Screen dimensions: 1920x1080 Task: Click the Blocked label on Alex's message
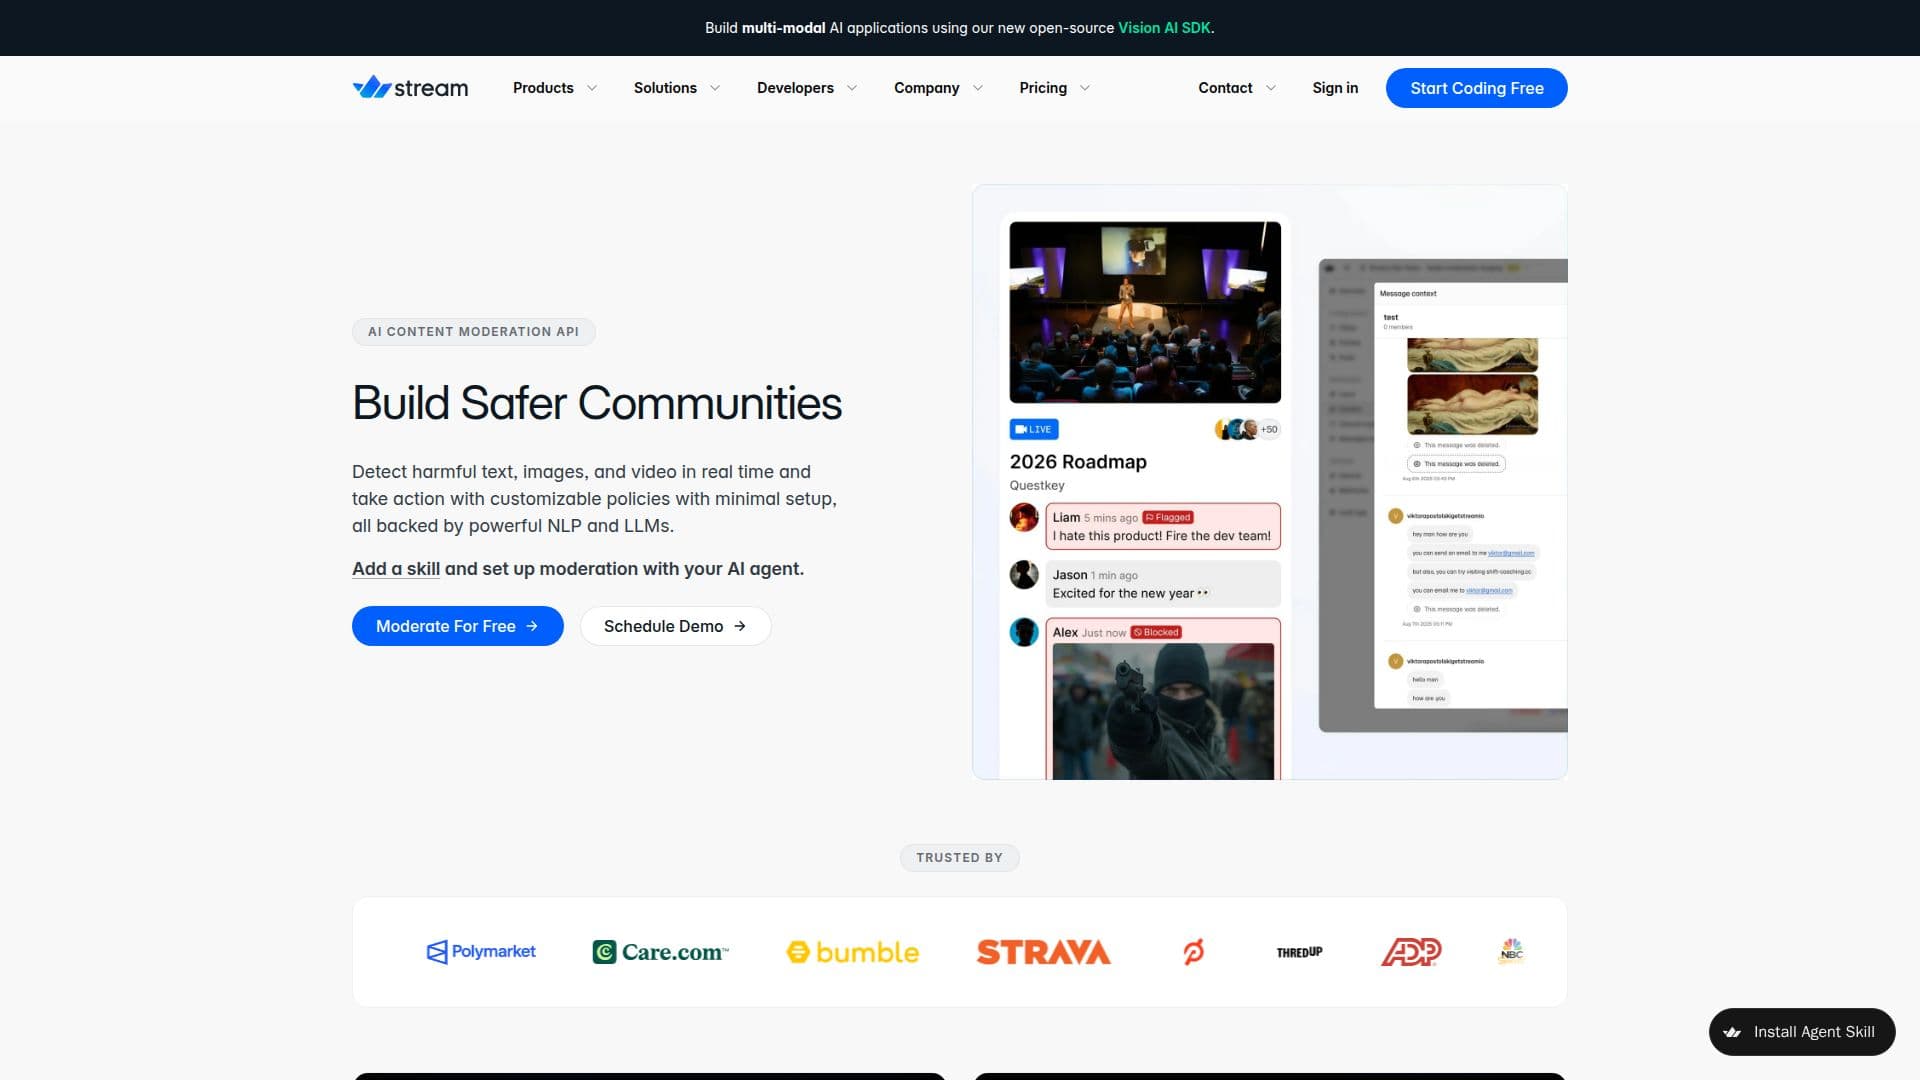(x=1156, y=632)
